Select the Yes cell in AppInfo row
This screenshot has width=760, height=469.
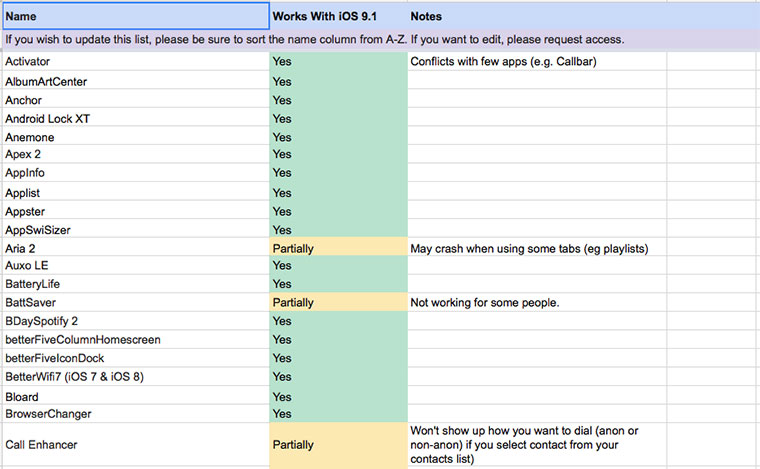(x=338, y=172)
